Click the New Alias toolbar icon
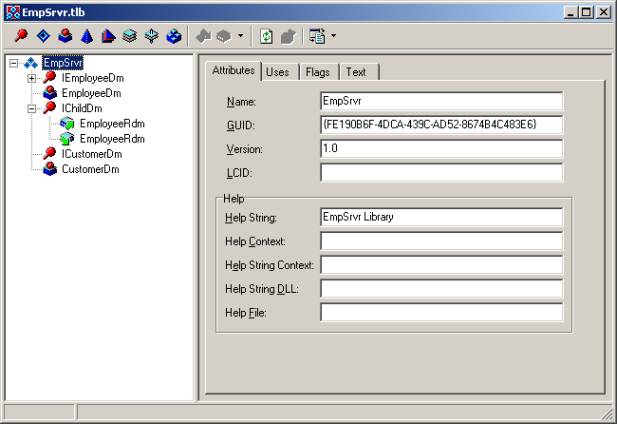 tap(109, 36)
